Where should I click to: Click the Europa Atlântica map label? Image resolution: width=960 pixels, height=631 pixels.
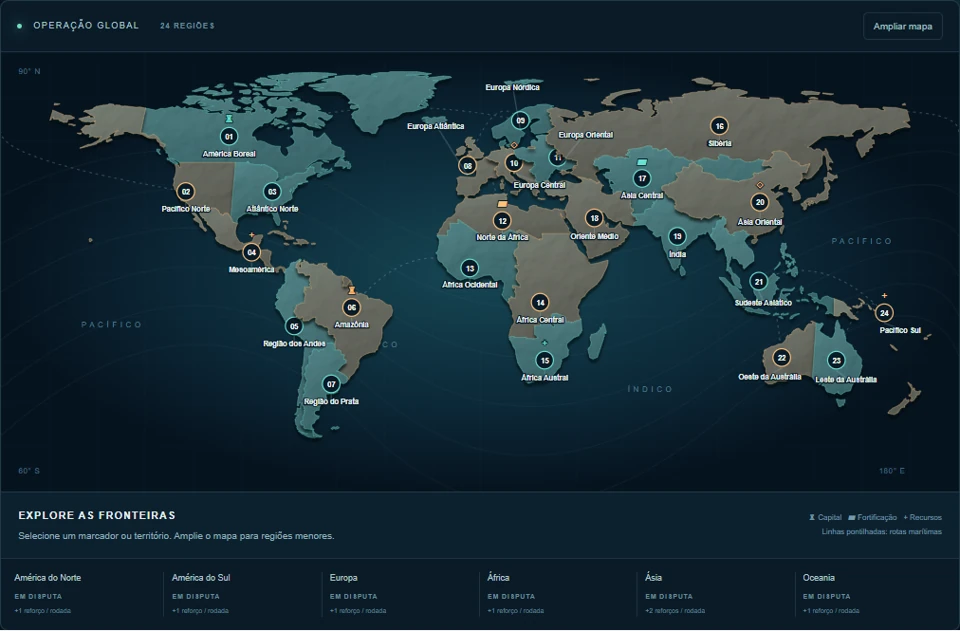(436, 126)
